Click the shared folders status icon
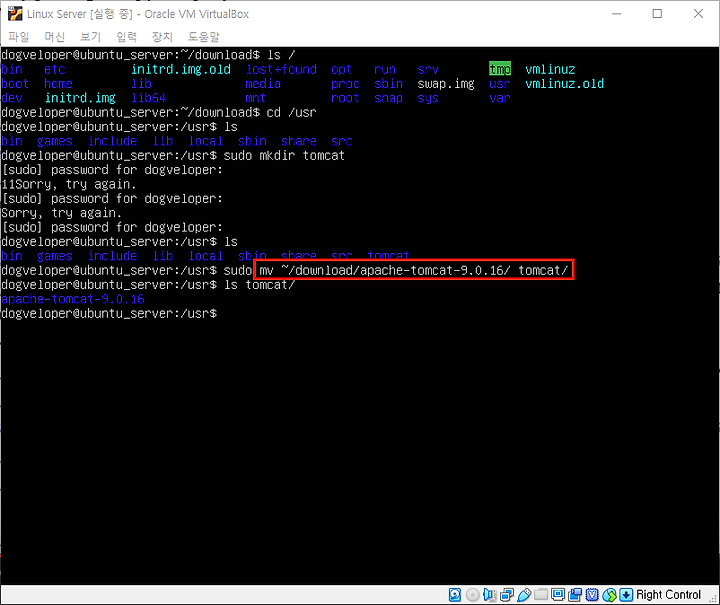 (x=541, y=595)
